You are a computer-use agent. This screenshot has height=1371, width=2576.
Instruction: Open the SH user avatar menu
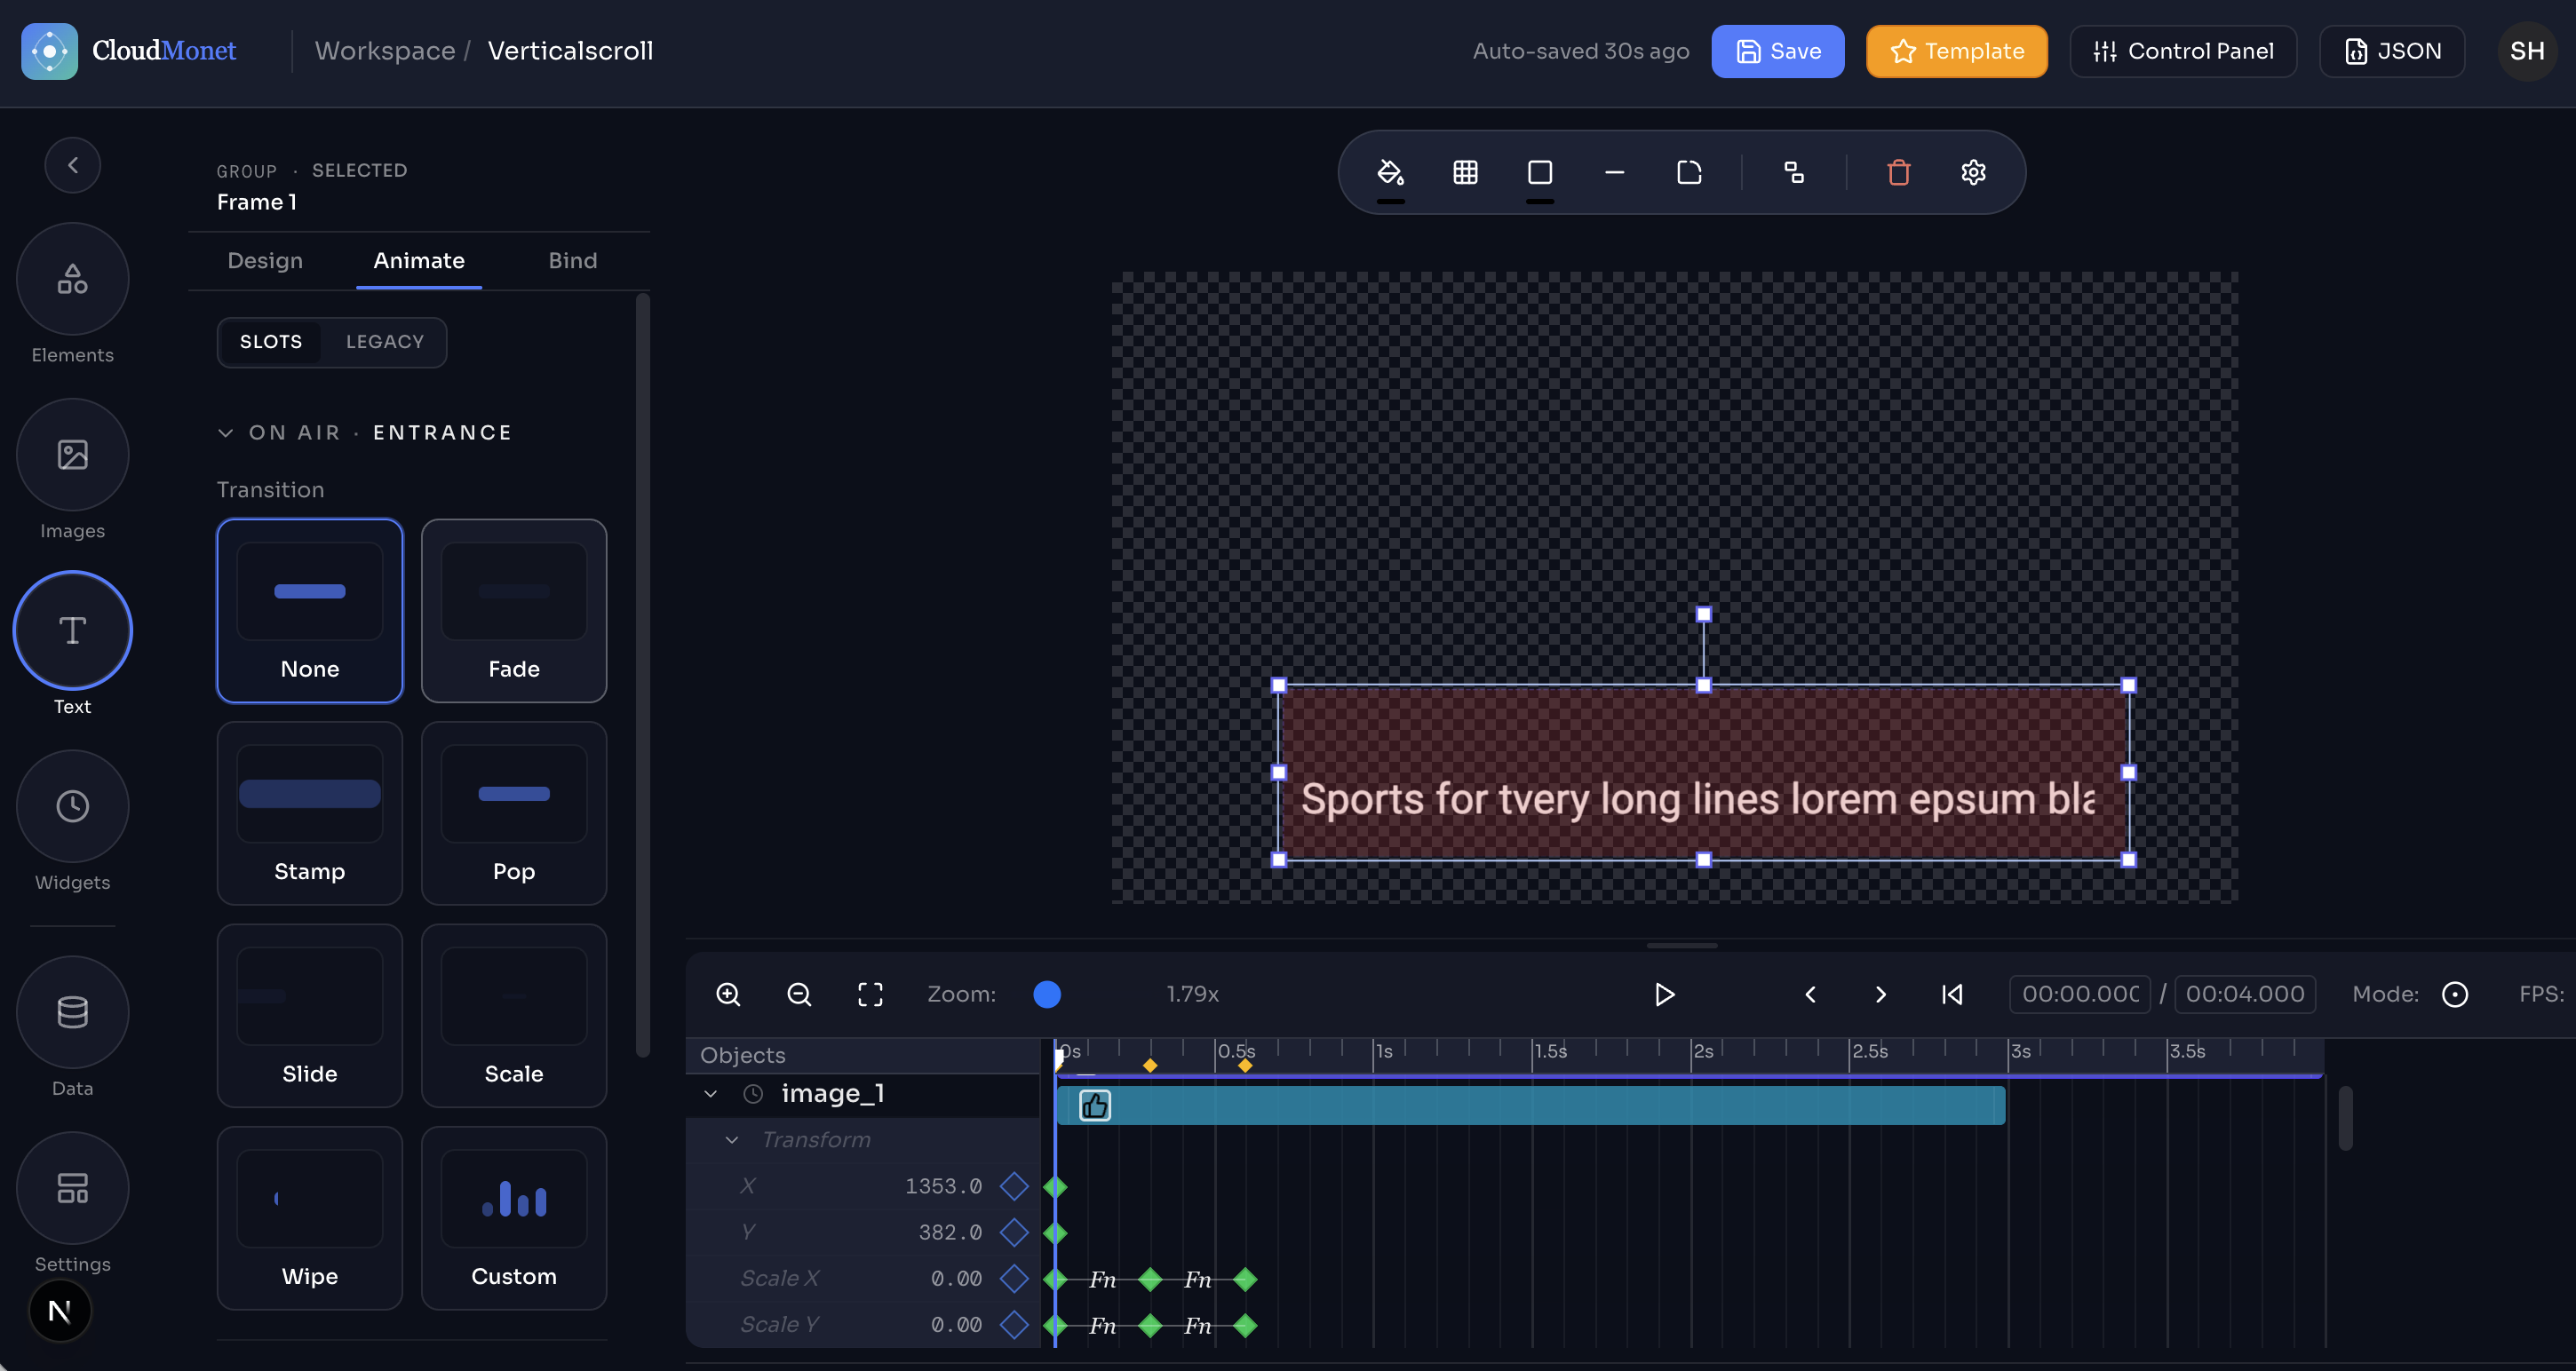(x=2526, y=51)
